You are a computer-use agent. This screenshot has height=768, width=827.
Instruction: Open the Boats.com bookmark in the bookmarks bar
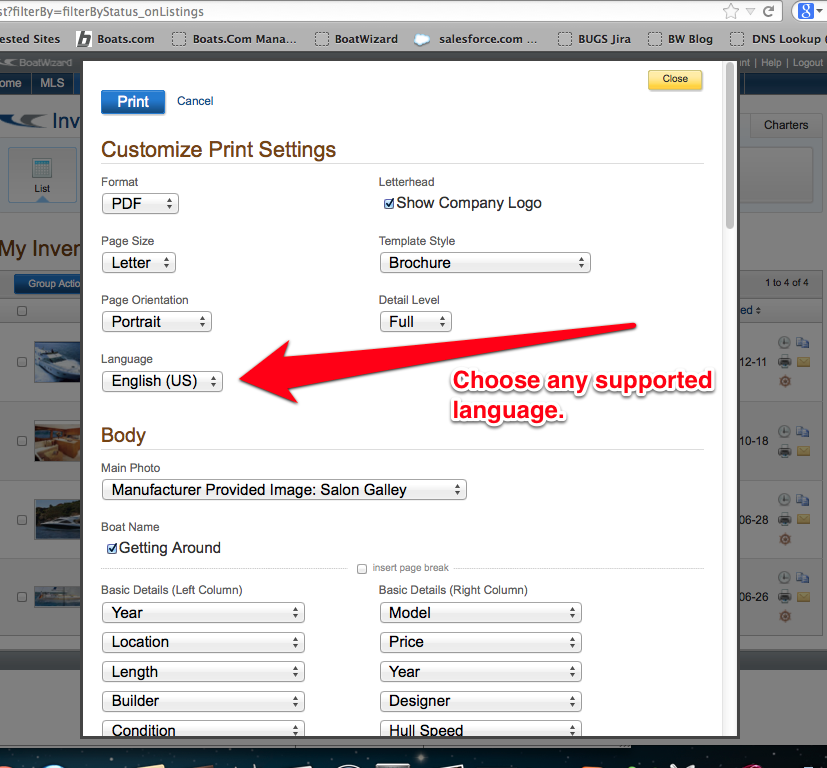(116, 39)
